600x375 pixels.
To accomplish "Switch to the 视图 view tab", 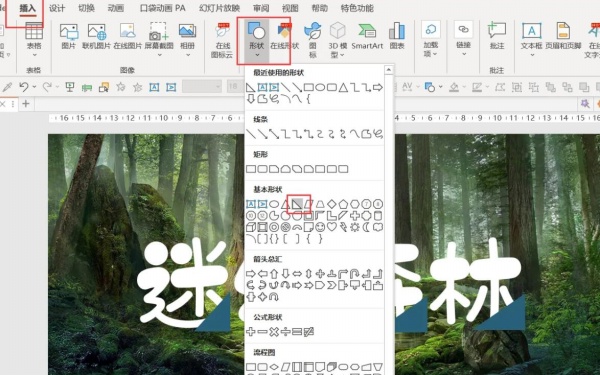I will click(x=290, y=8).
